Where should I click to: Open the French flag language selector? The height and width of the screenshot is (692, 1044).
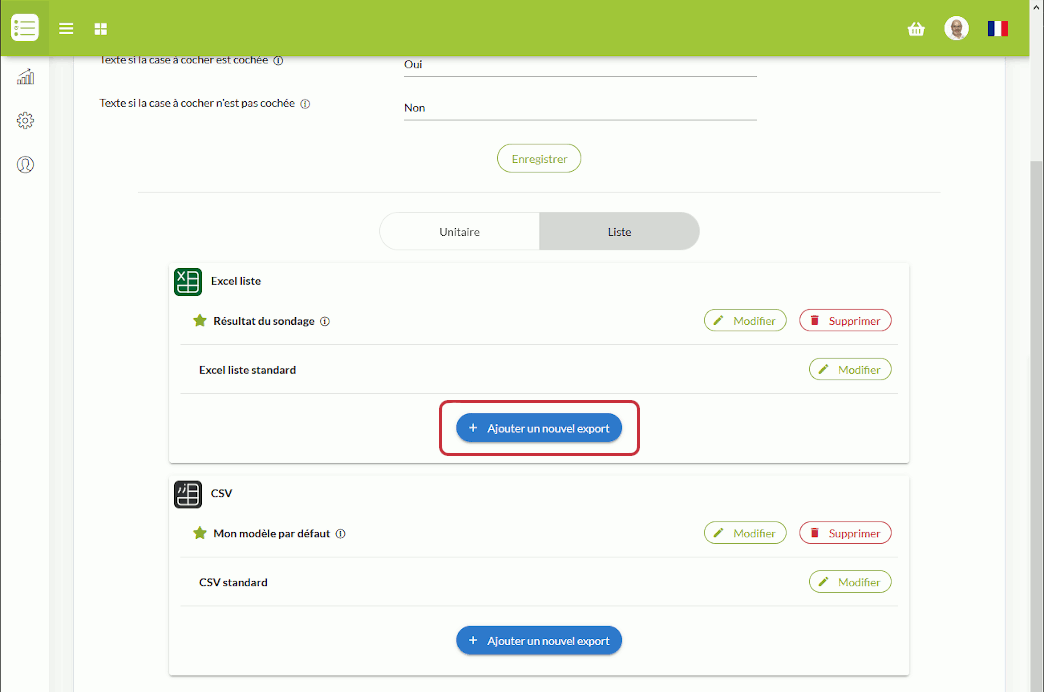point(997,29)
